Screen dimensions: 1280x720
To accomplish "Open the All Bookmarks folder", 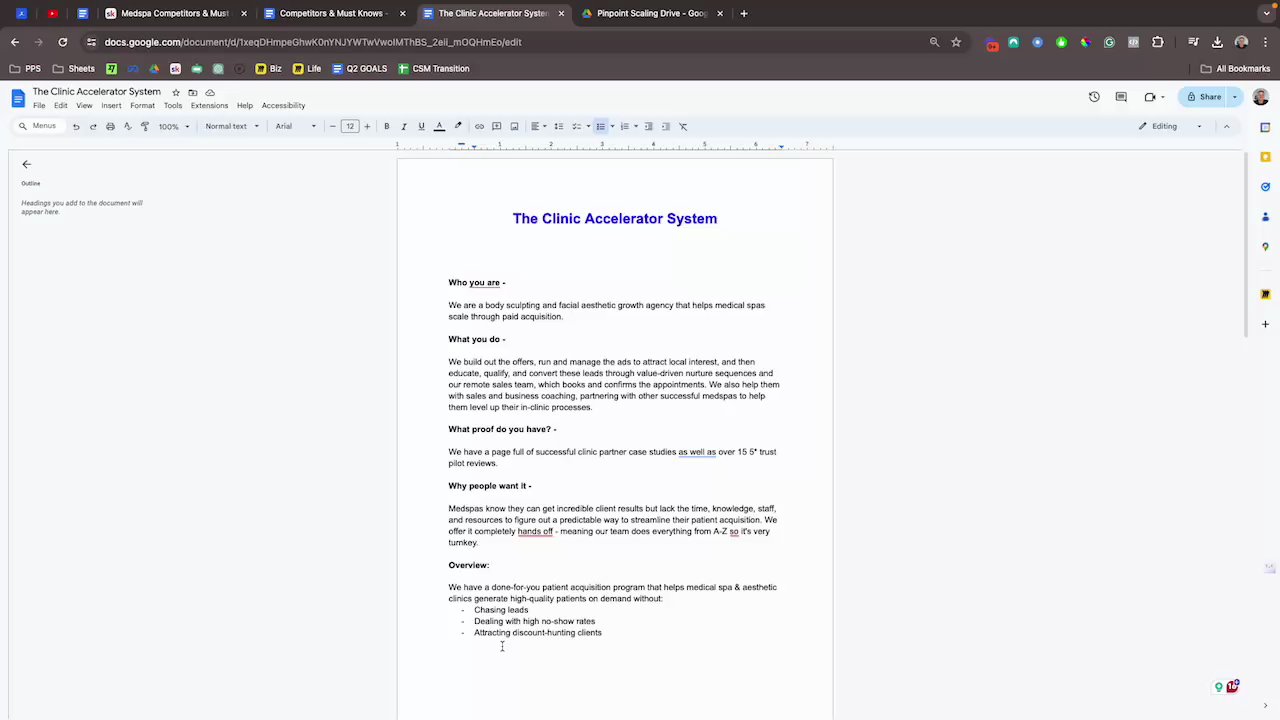I will click(x=1235, y=69).
